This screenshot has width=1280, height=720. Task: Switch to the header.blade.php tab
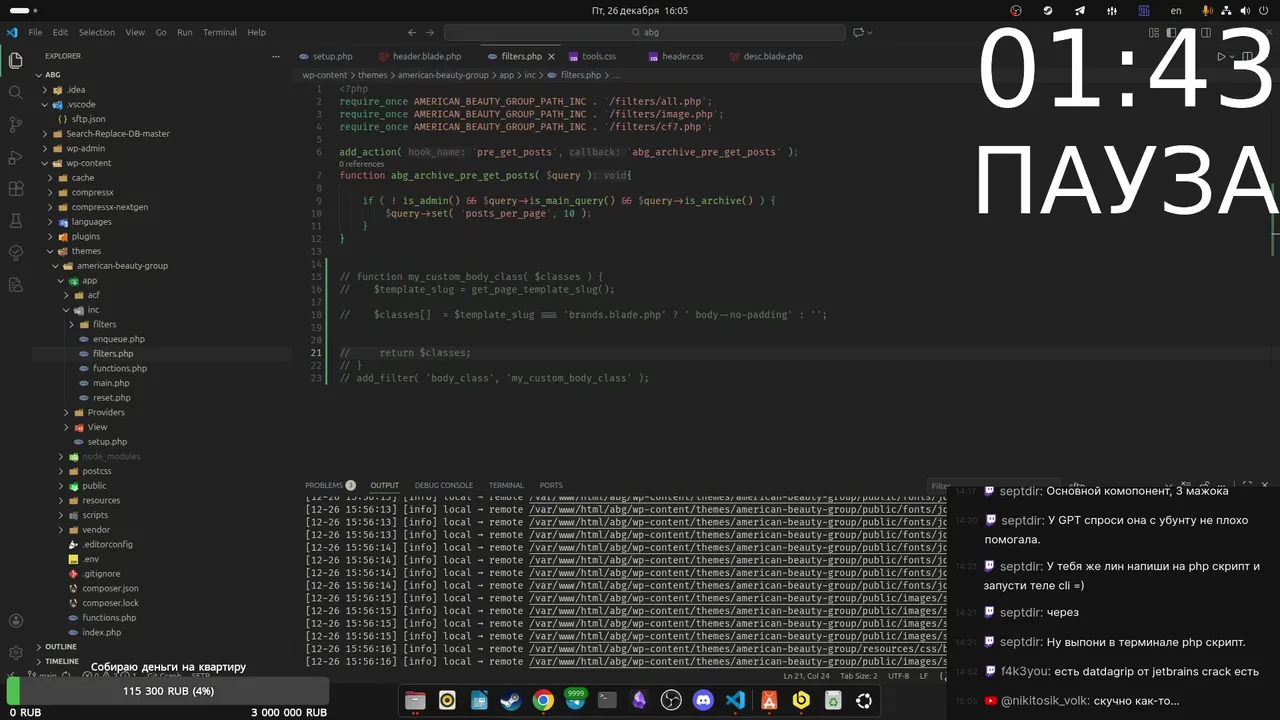pyautogui.click(x=427, y=56)
